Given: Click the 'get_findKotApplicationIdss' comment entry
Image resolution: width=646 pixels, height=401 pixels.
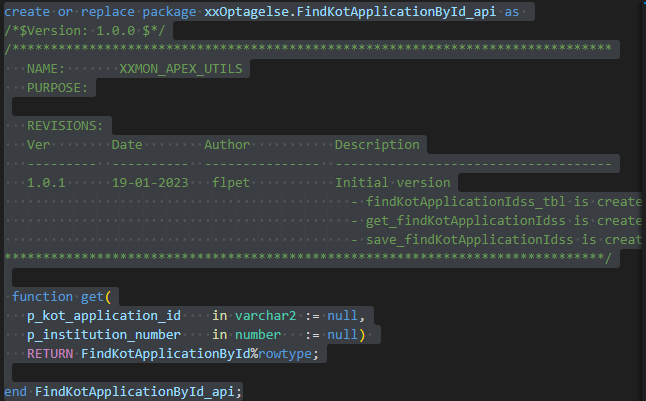Looking at the screenshot, I should coord(467,221).
